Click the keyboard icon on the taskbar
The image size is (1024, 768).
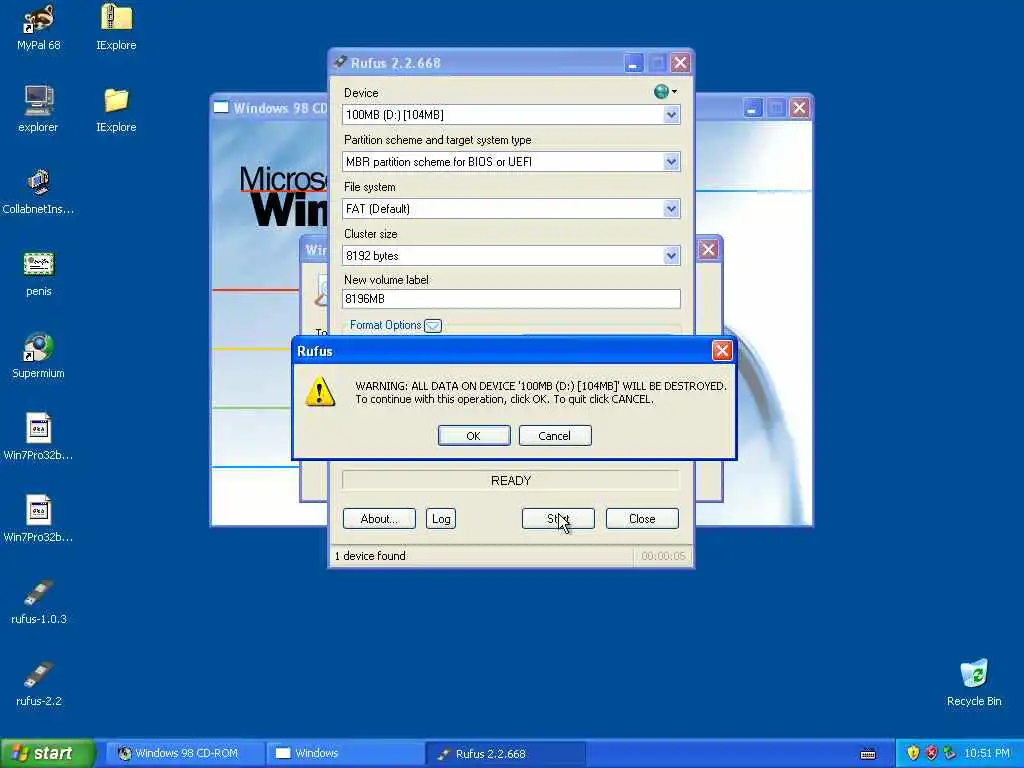[868, 754]
